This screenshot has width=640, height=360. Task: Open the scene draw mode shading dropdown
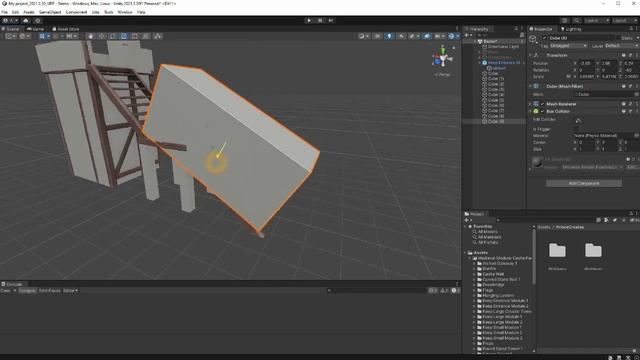click(363, 36)
